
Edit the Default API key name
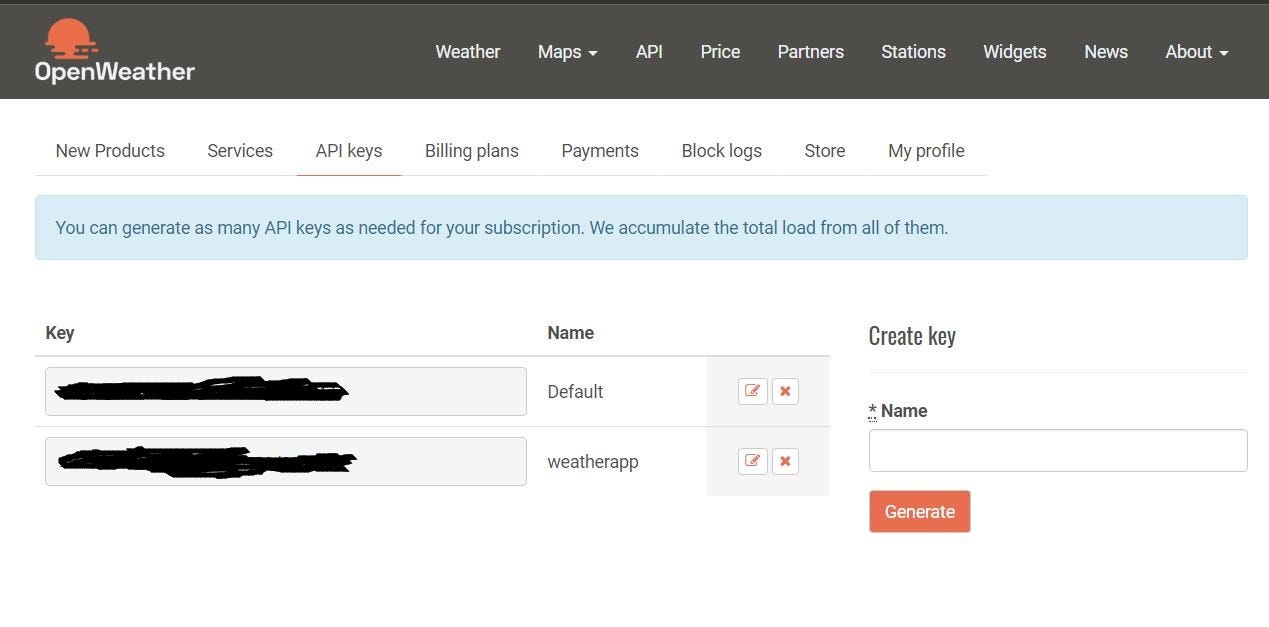tap(752, 391)
